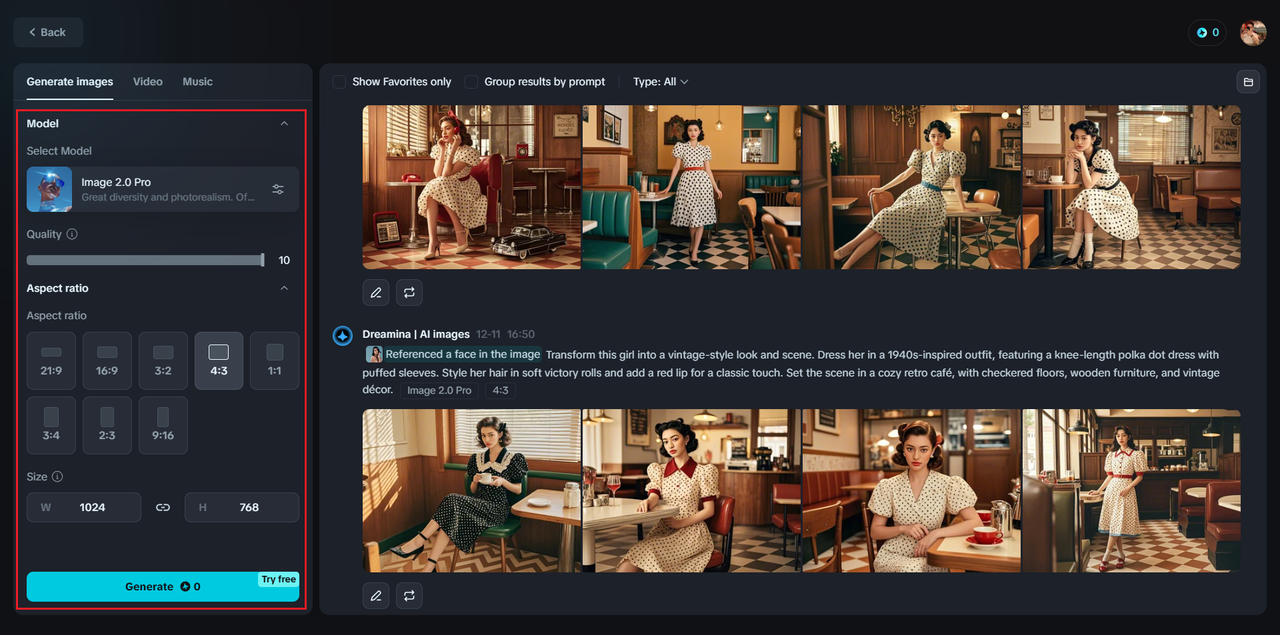Click the Quality slider track
Image resolution: width=1280 pixels, height=635 pixels.
pyautogui.click(x=146, y=260)
